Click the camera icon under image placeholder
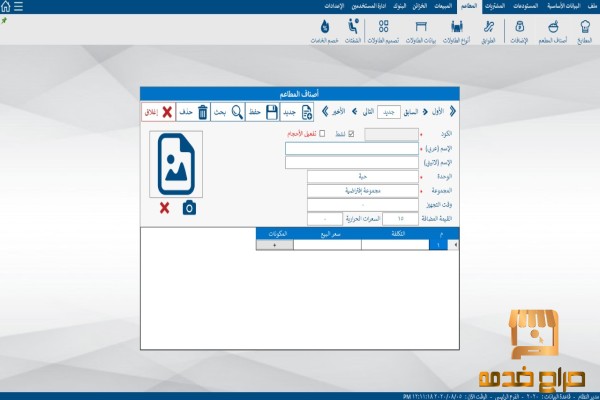The width and height of the screenshot is (600, 400). pyautogui.click(x=190, y=208)
